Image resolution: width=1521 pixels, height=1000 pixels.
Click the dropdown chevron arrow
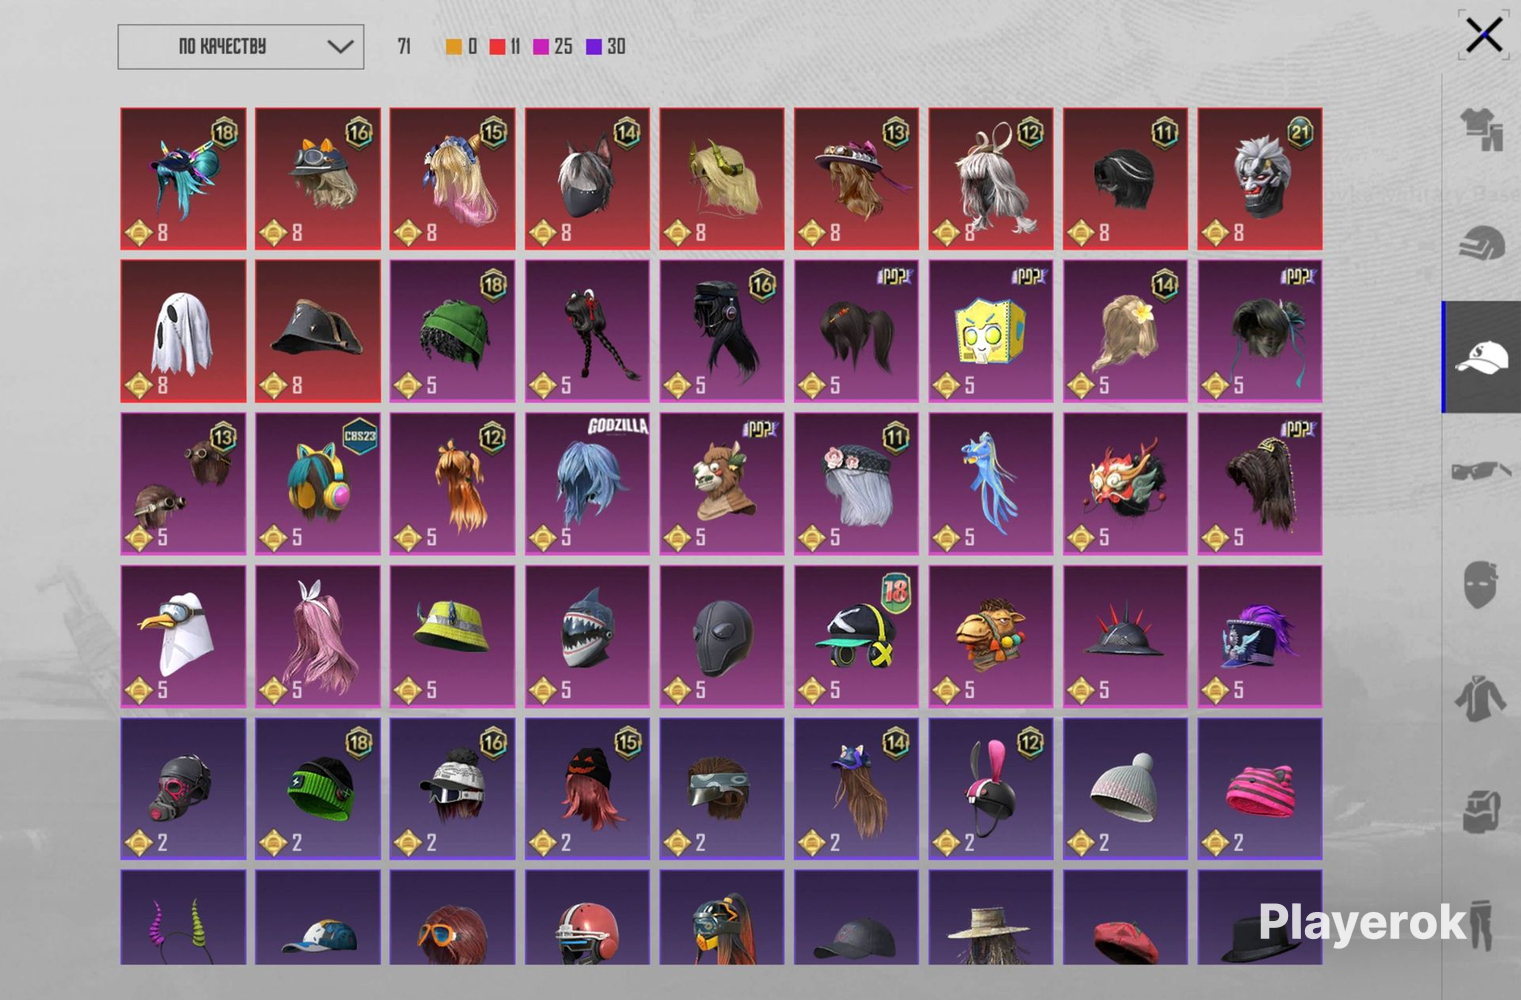click(x=340, y=47)
